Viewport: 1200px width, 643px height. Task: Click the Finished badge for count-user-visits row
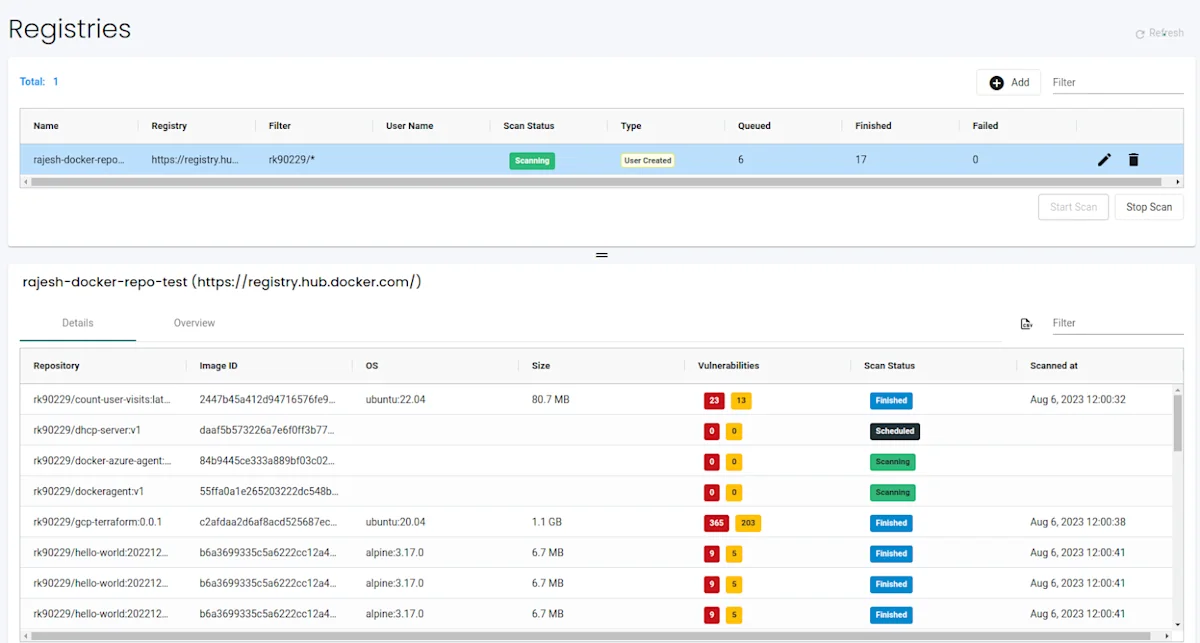[891, 400]
